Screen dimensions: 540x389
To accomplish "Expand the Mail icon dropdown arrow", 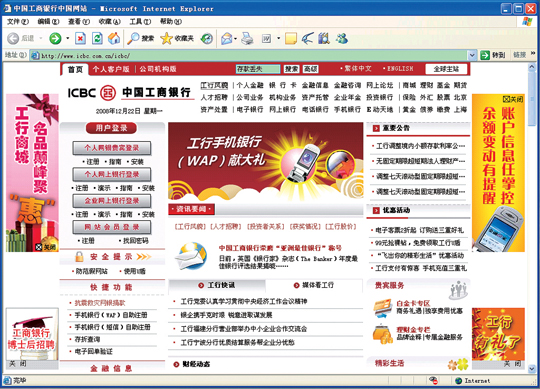I will pos(236,38).
